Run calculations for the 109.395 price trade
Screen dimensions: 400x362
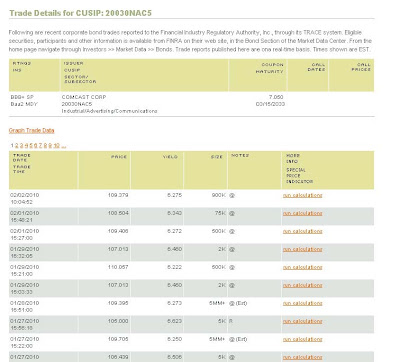pyautogui.click(x=302, y=303)
